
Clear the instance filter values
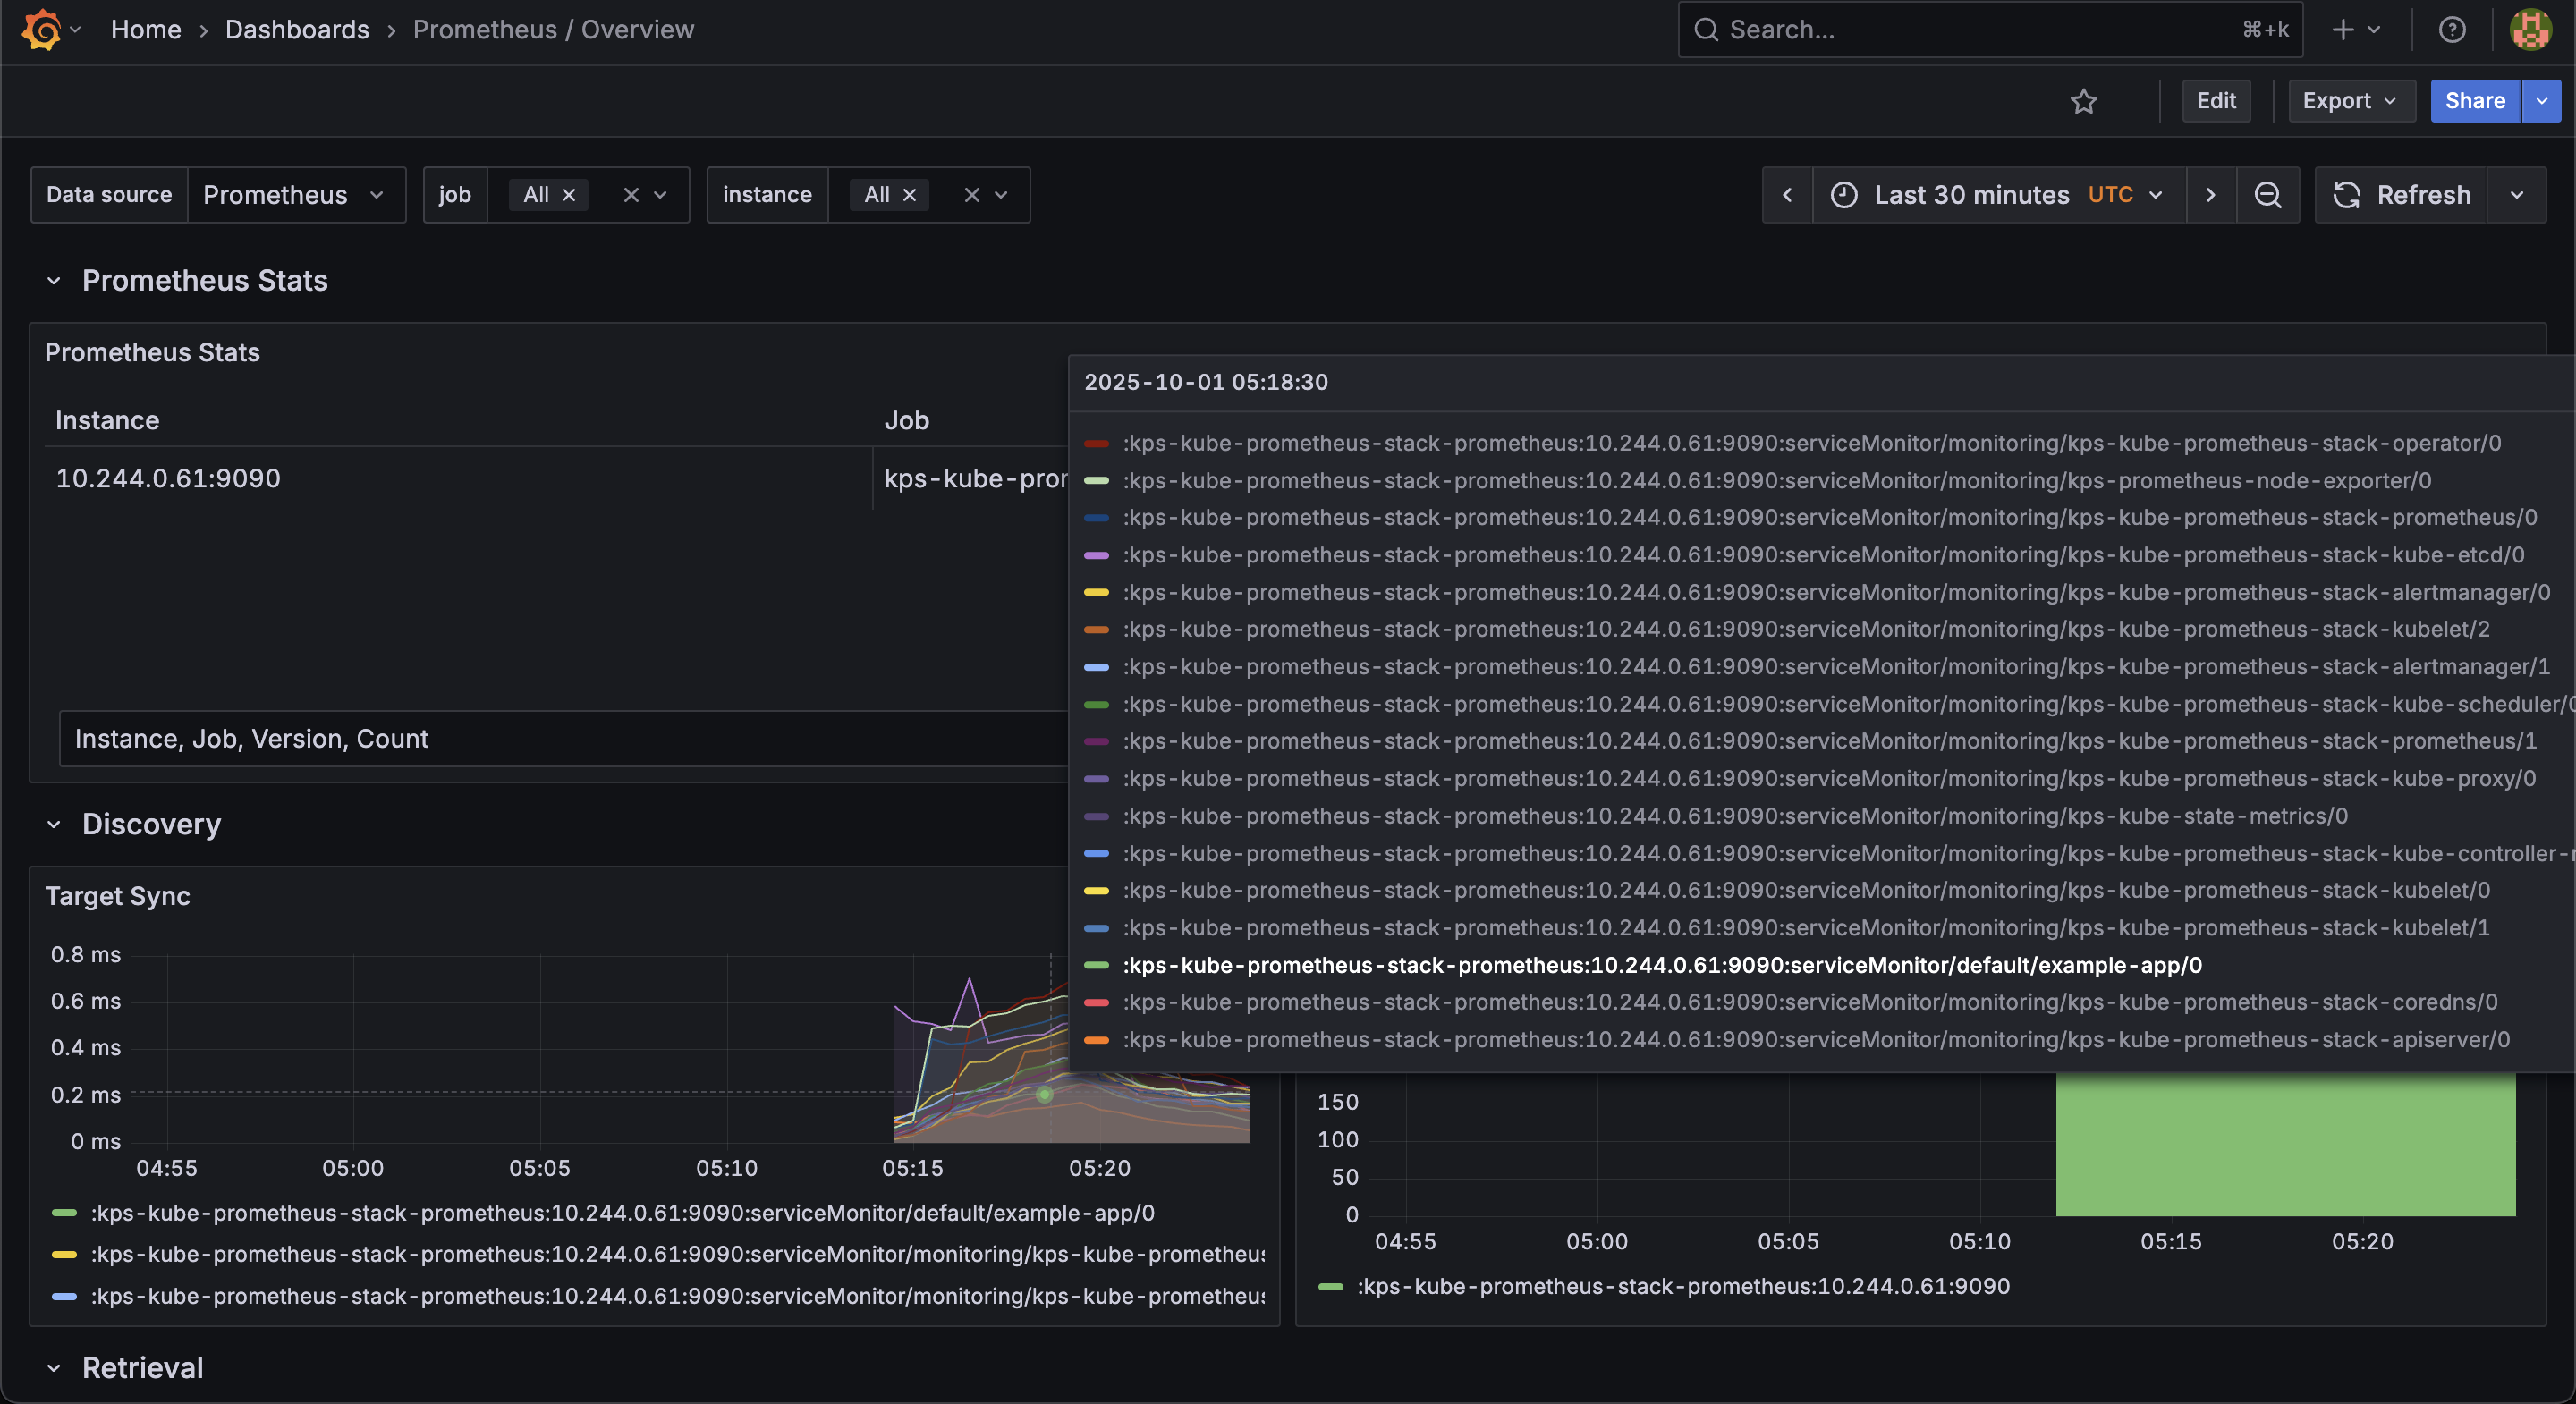click(x=971, y=195)
